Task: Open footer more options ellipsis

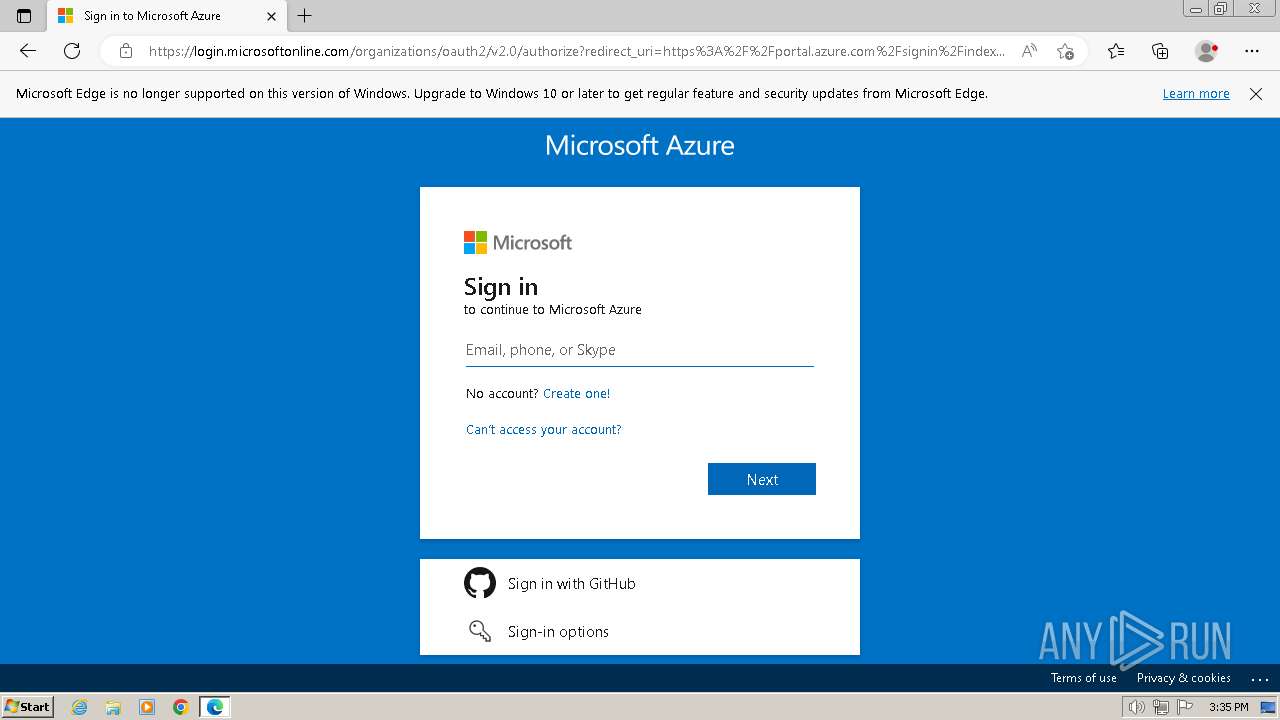Action: (1260, 679)
